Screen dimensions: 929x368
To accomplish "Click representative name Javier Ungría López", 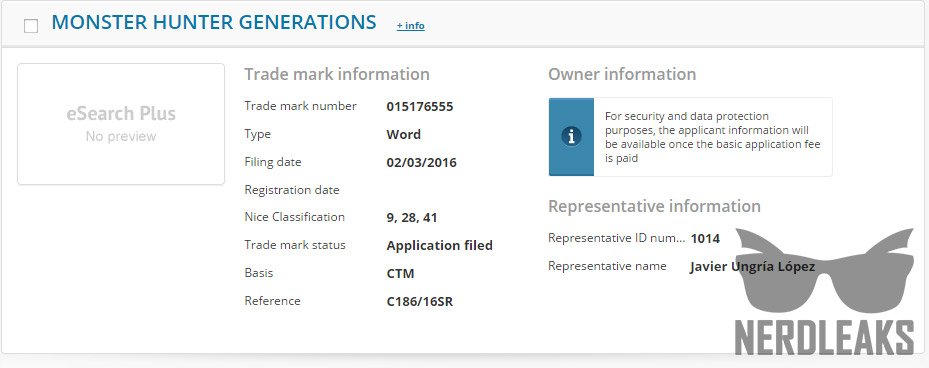I will pos(752,267).
